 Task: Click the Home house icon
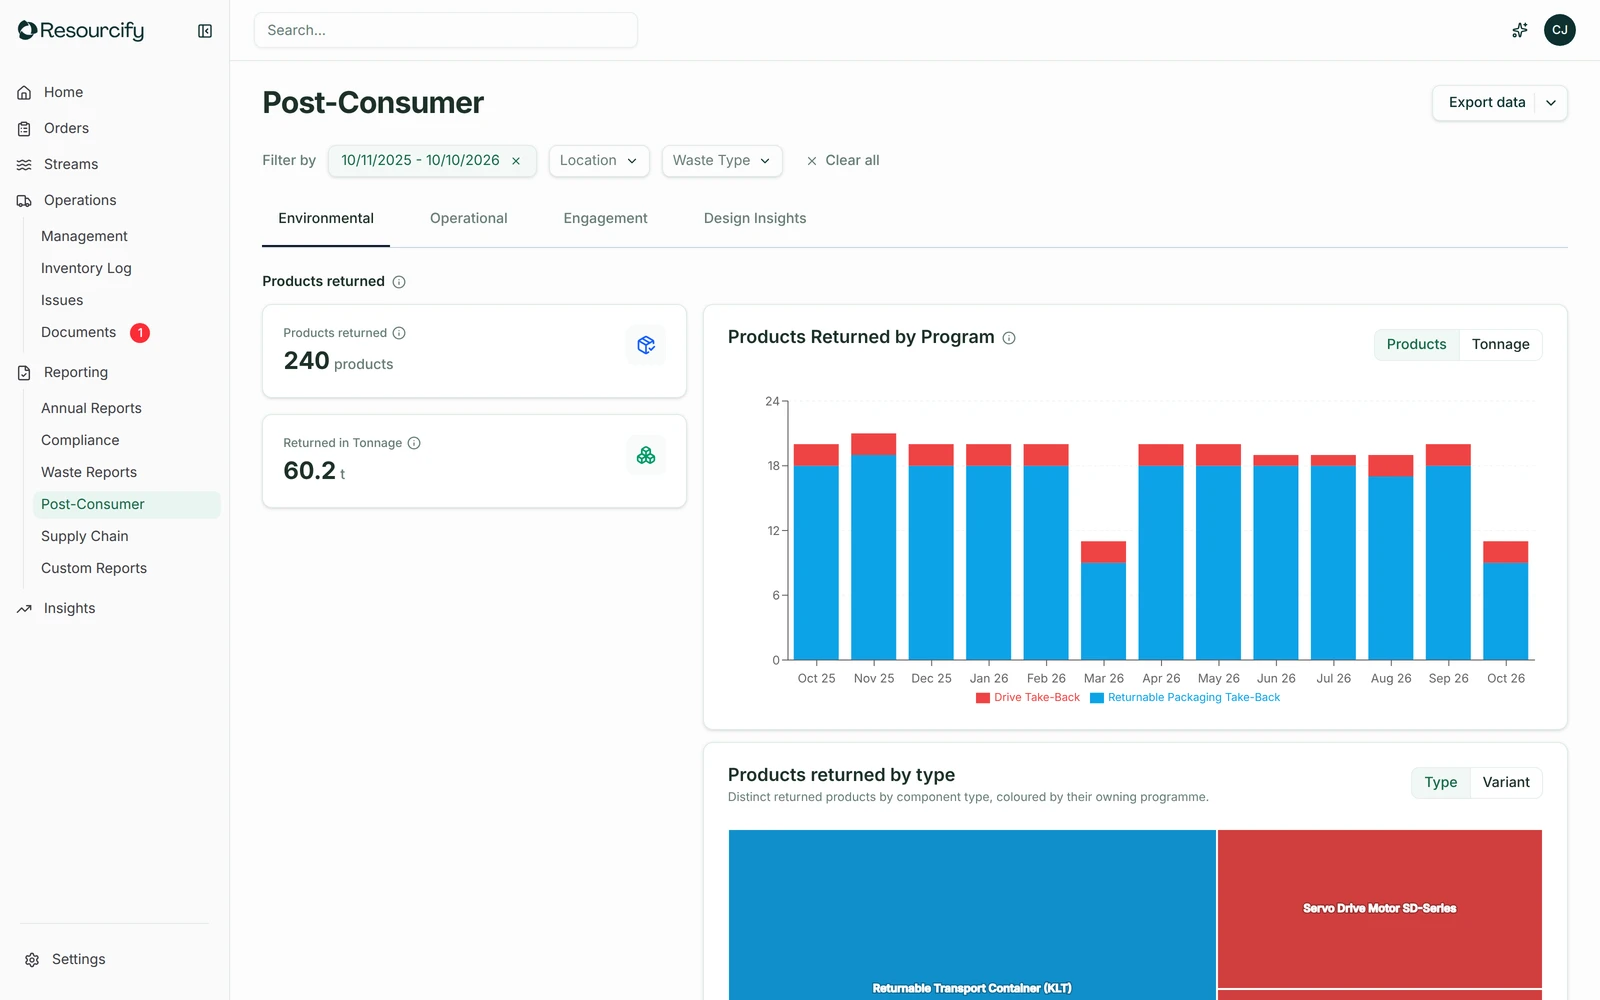click(24, 92)
